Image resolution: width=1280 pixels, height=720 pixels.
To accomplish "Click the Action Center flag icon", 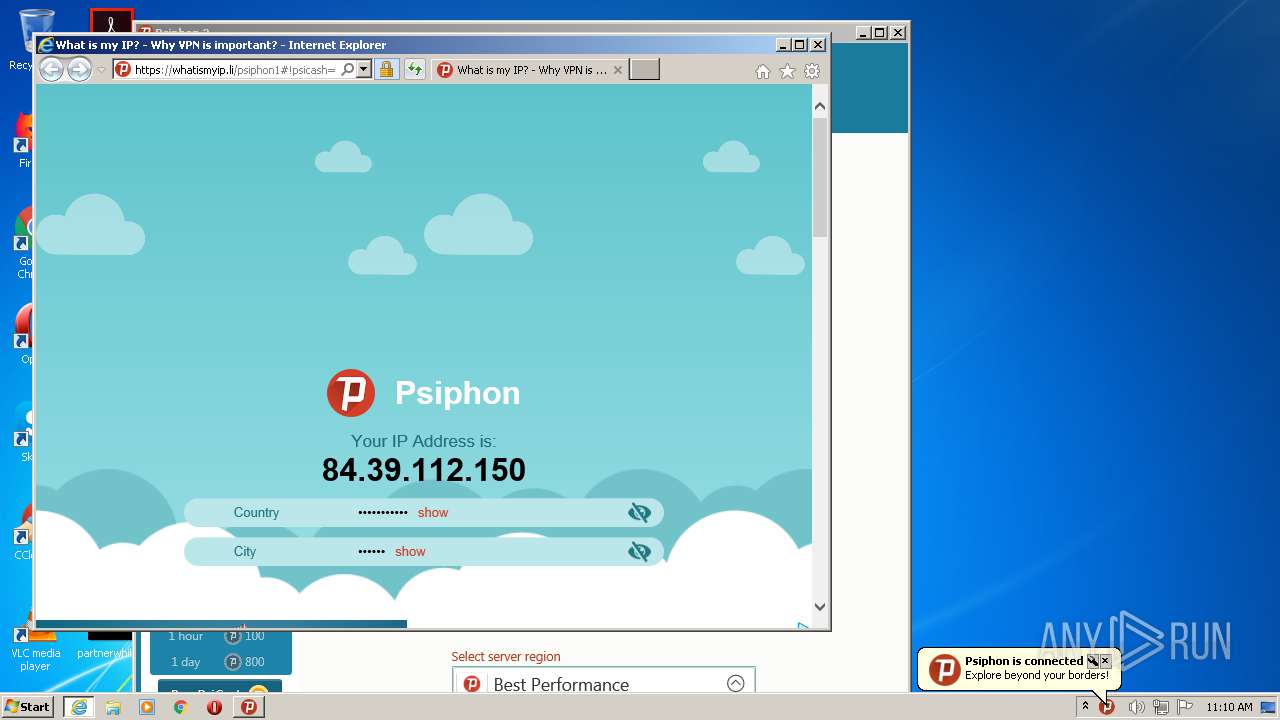I will [x=1185, y=707].
